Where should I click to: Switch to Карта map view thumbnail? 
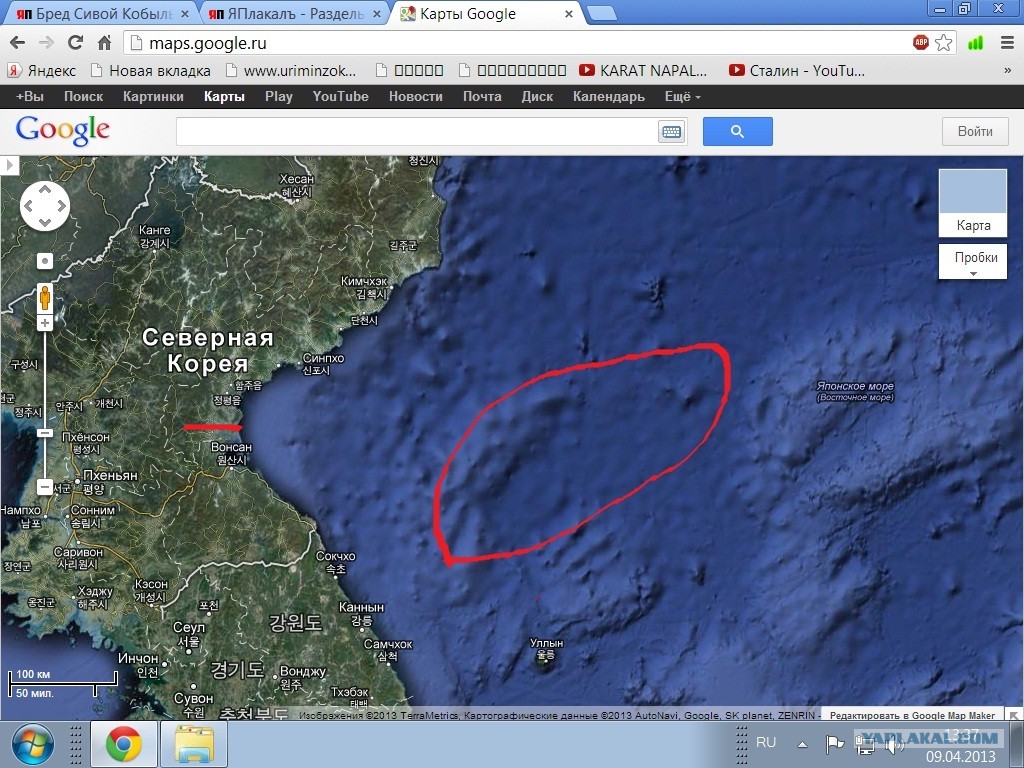[972, 202]
